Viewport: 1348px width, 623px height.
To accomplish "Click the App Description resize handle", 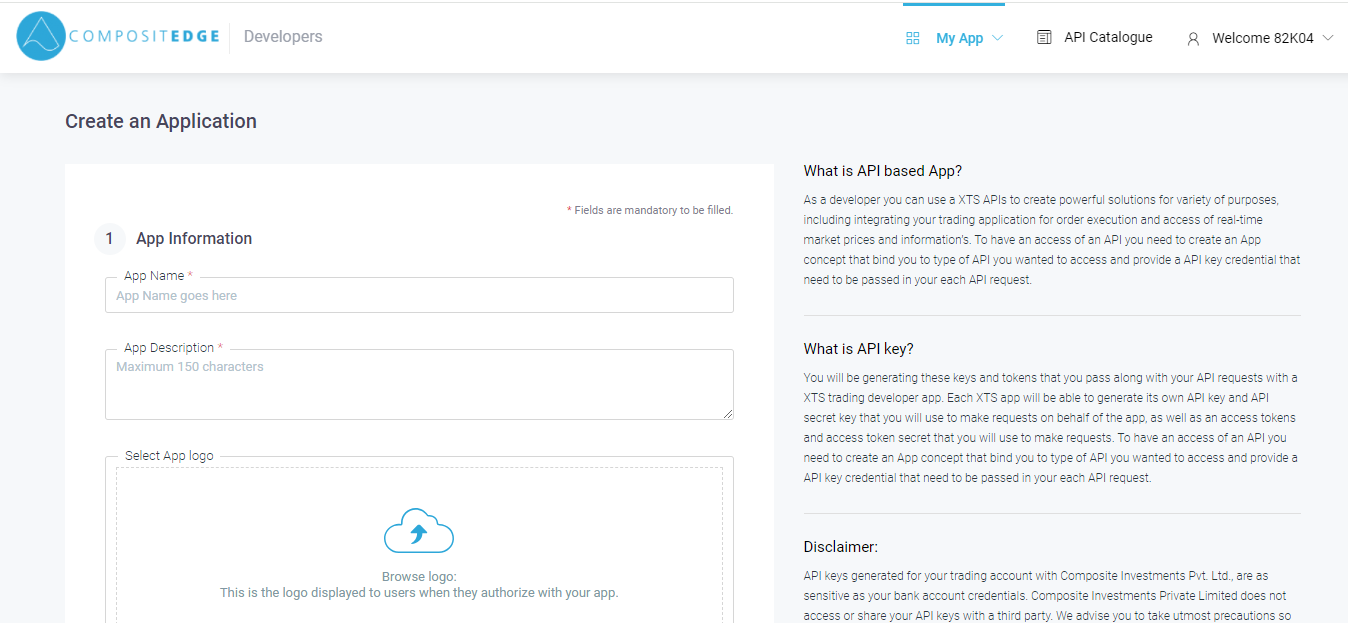I will (728, 414).
